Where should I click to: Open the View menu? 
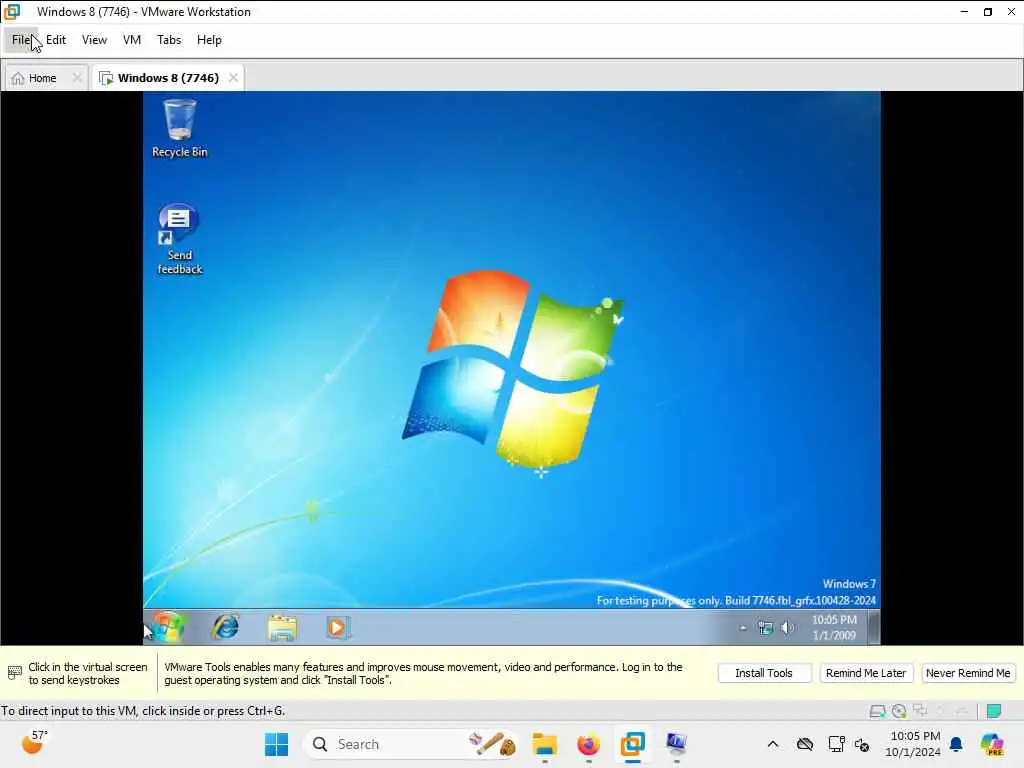pos(94,40)
